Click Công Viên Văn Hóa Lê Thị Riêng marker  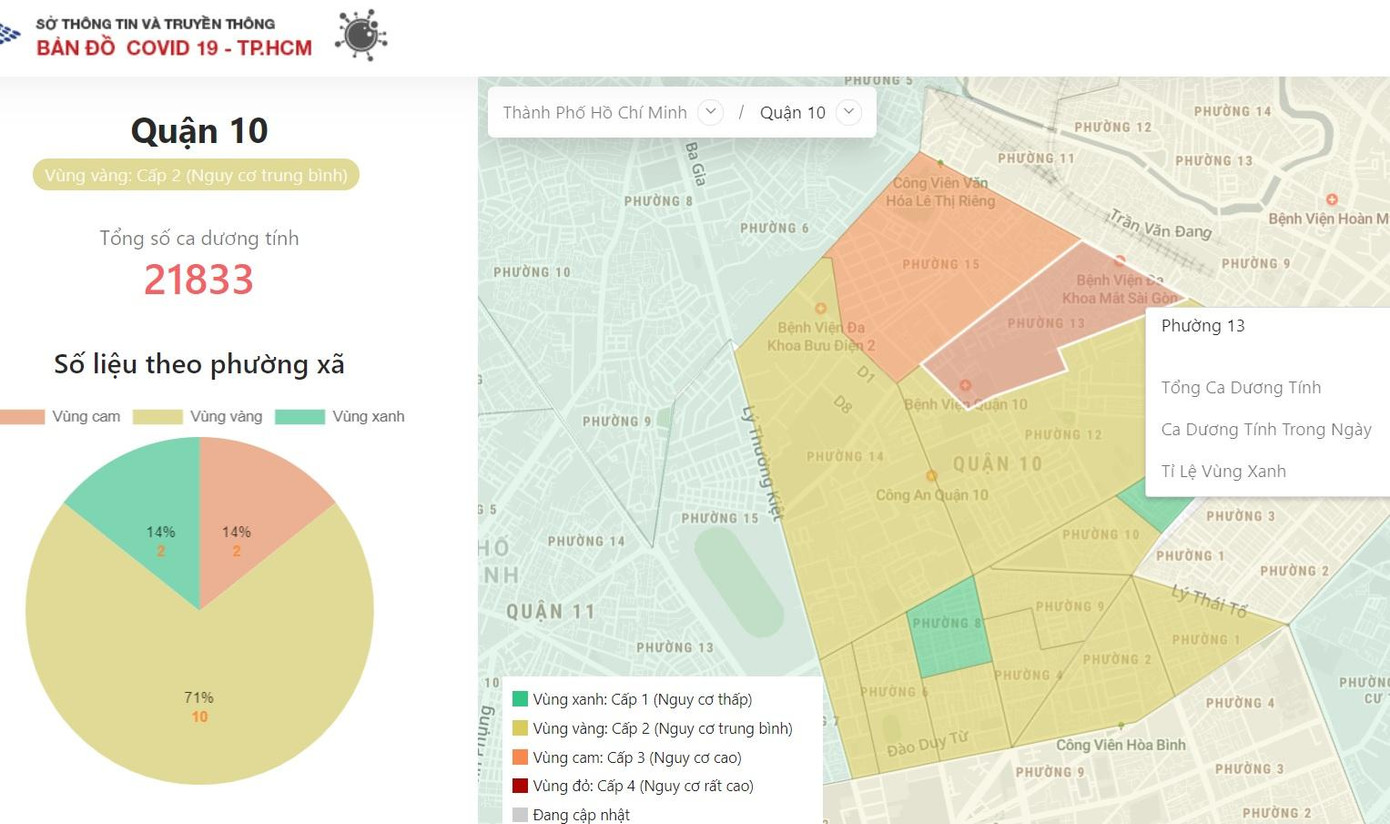[x=940, y=163]
